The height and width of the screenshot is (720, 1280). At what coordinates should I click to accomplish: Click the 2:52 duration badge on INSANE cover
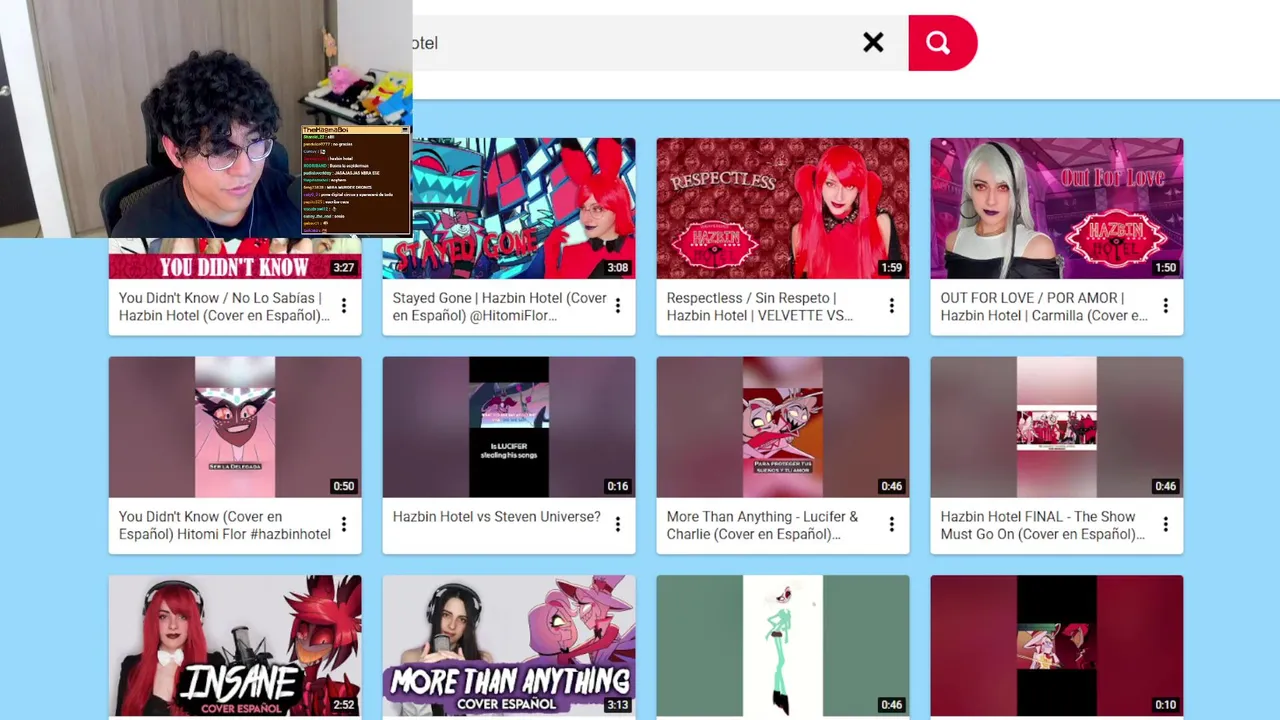point(344,705)
